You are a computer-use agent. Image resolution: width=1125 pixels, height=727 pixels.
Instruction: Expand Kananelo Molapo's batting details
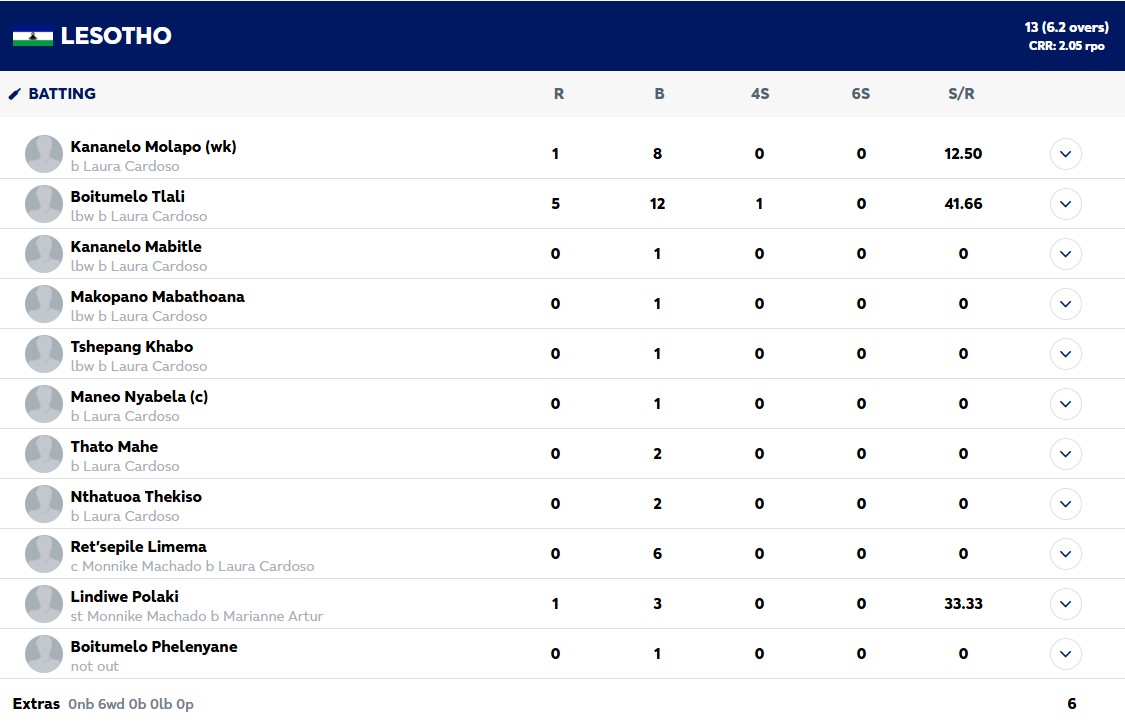(x=1065, y=154)
